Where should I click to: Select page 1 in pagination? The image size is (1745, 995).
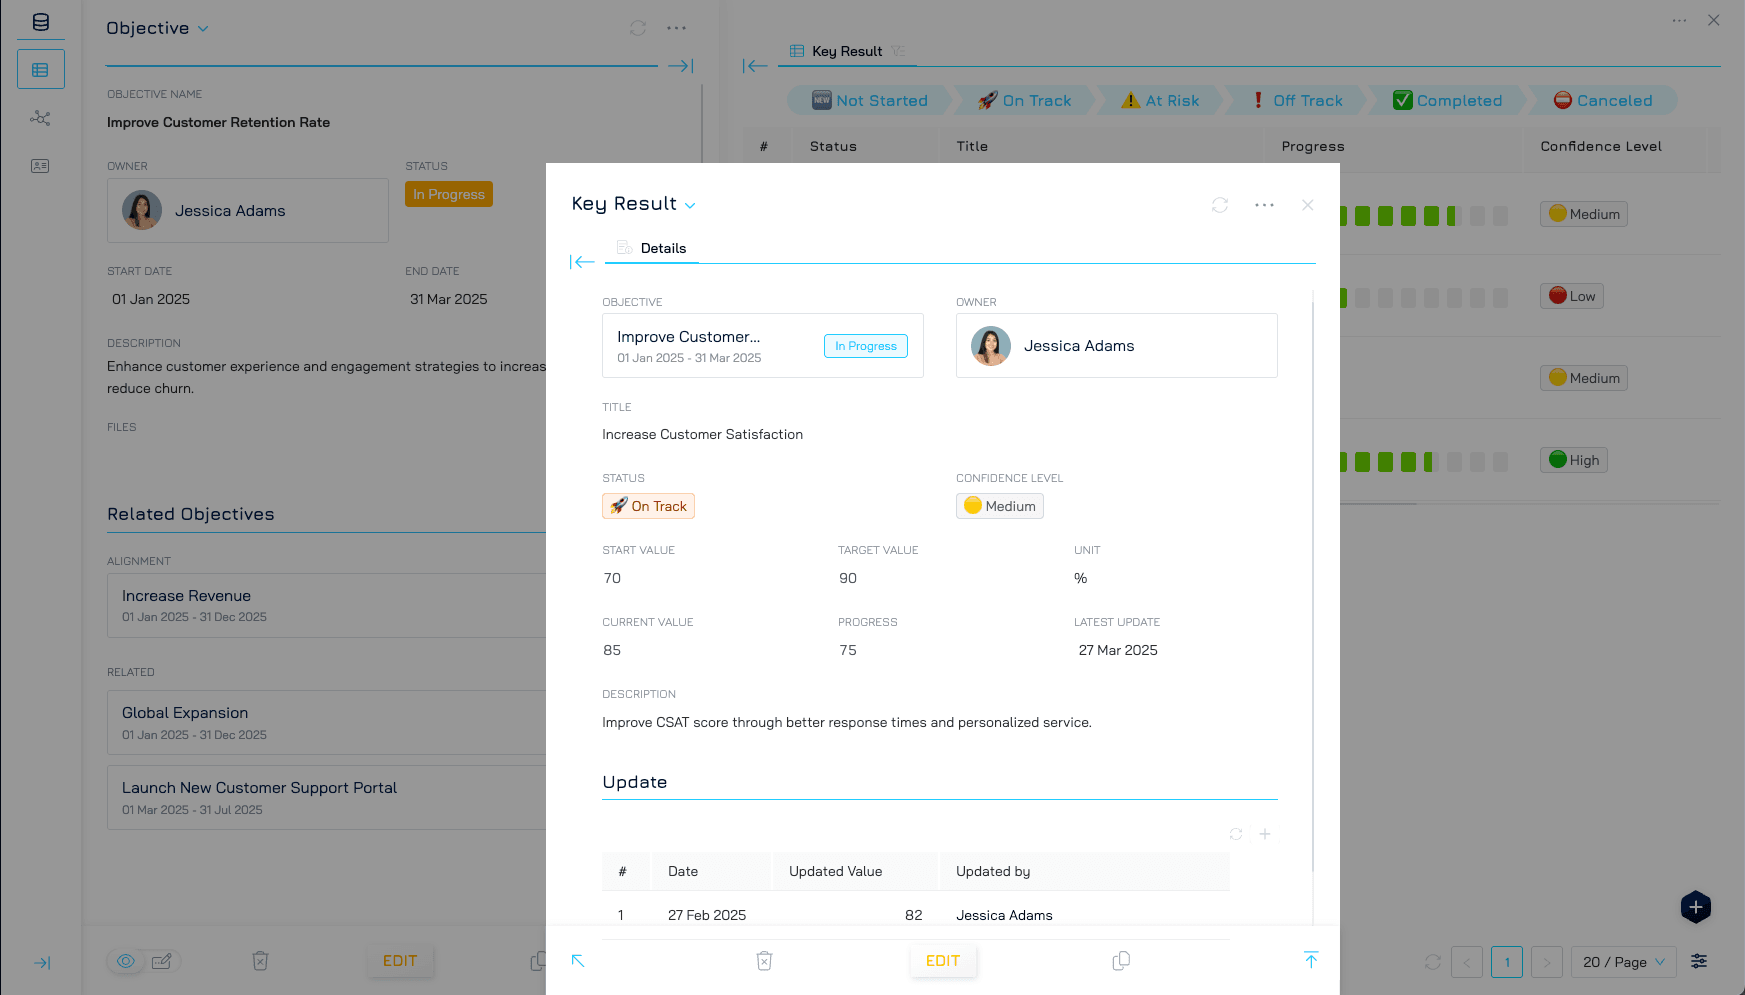[x=1507, y=962]
